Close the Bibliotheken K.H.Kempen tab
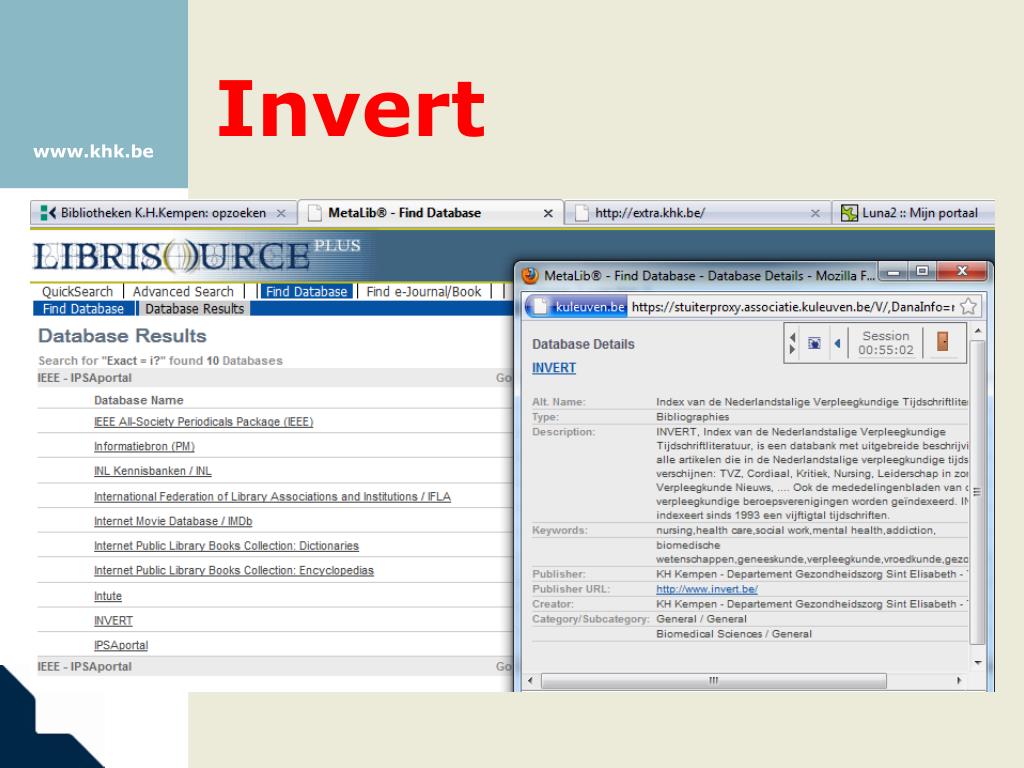Image resolution: width=1024 pixels, height=768 pixels. 281,213
